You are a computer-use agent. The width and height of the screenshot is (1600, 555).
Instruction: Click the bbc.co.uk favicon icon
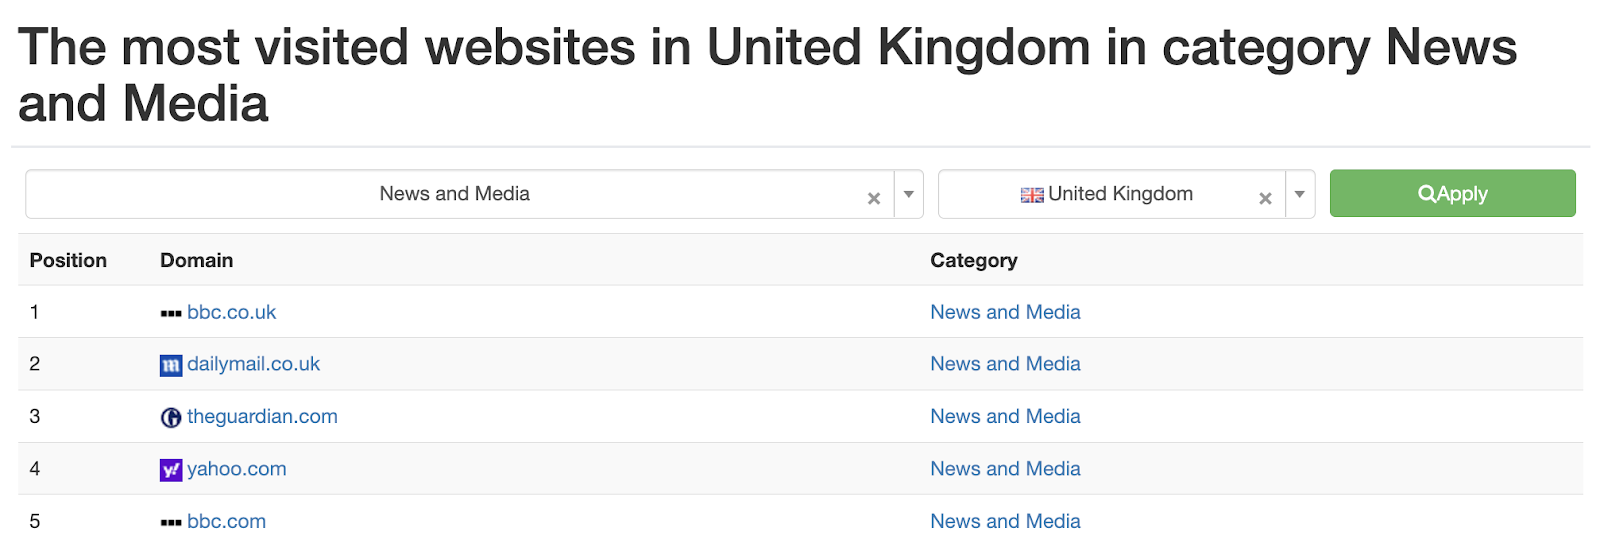171,313
